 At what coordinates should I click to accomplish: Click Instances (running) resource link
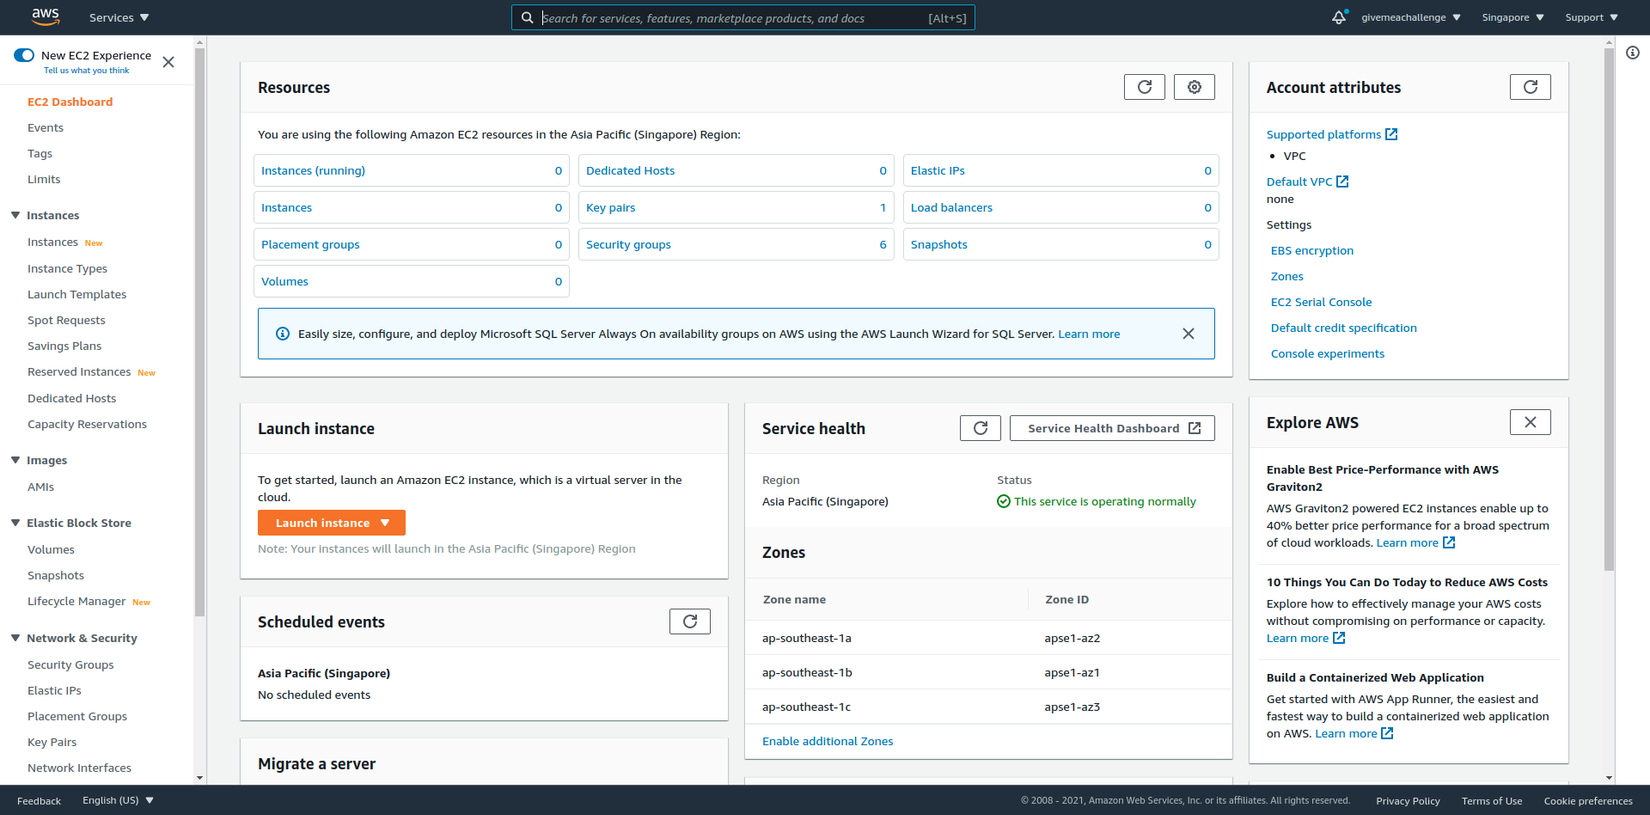coord(313,171)
